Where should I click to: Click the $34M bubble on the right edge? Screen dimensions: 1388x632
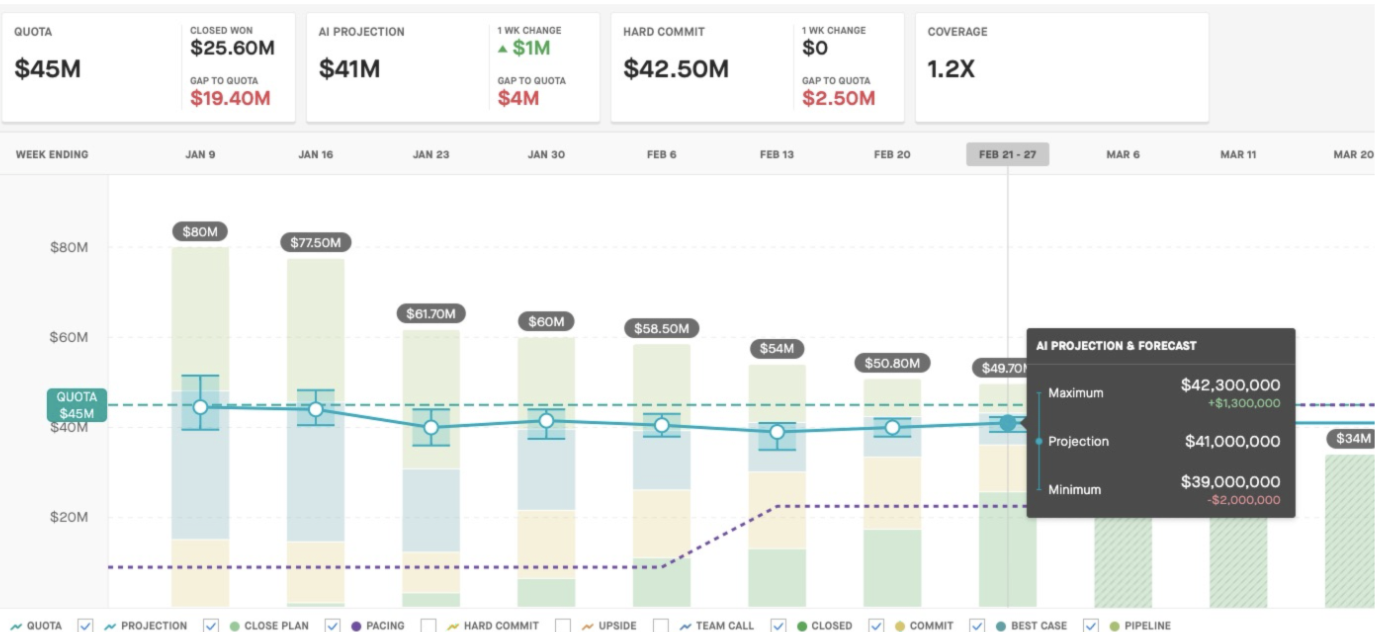(1352, 439)
